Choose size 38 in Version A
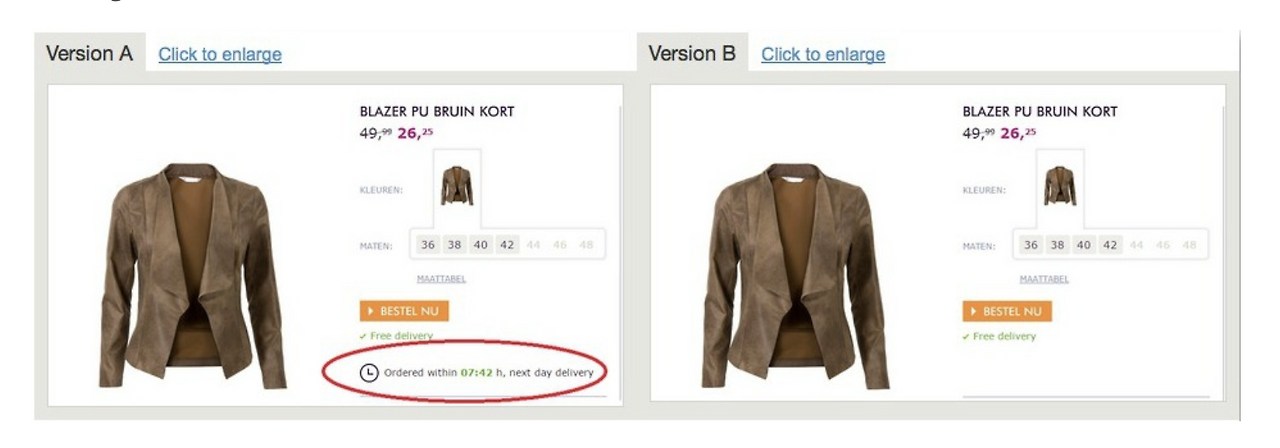This screenshot has width=1280, height=448. [x=455, y=244]
